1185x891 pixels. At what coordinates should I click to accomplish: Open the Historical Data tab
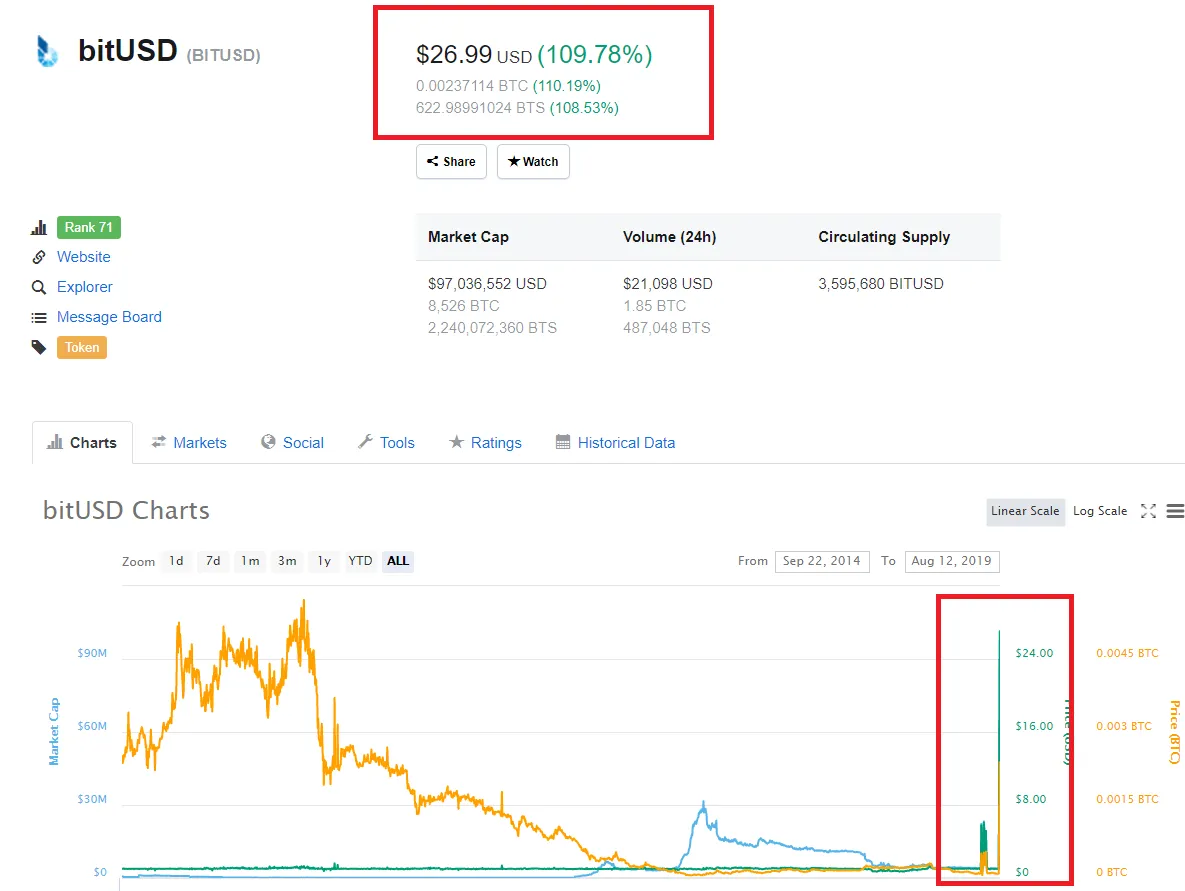[615, 443]
